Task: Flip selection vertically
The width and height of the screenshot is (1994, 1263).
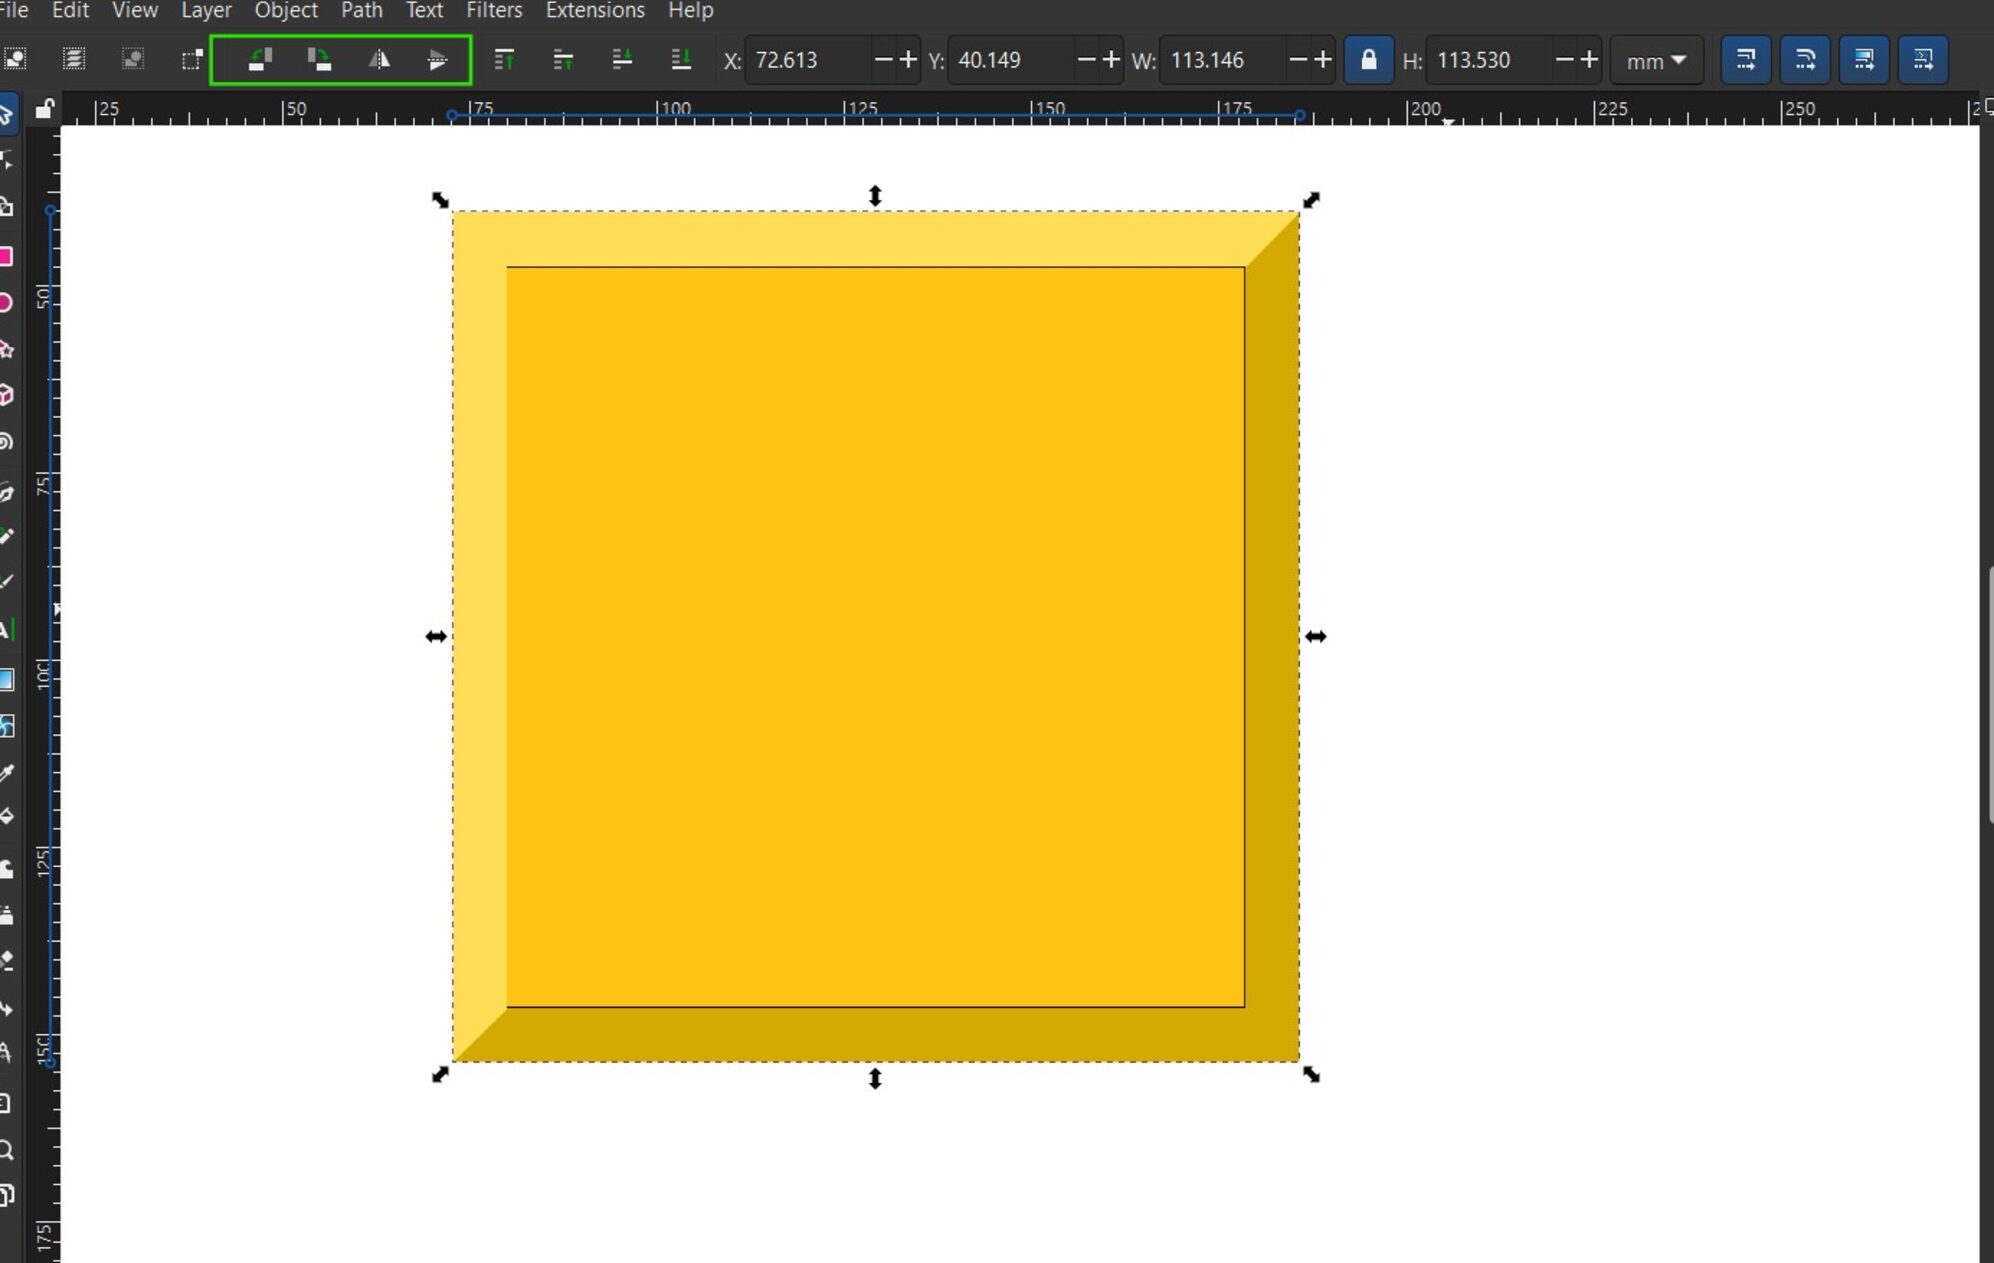Action: pyautogui.click(x=438, y=60)
